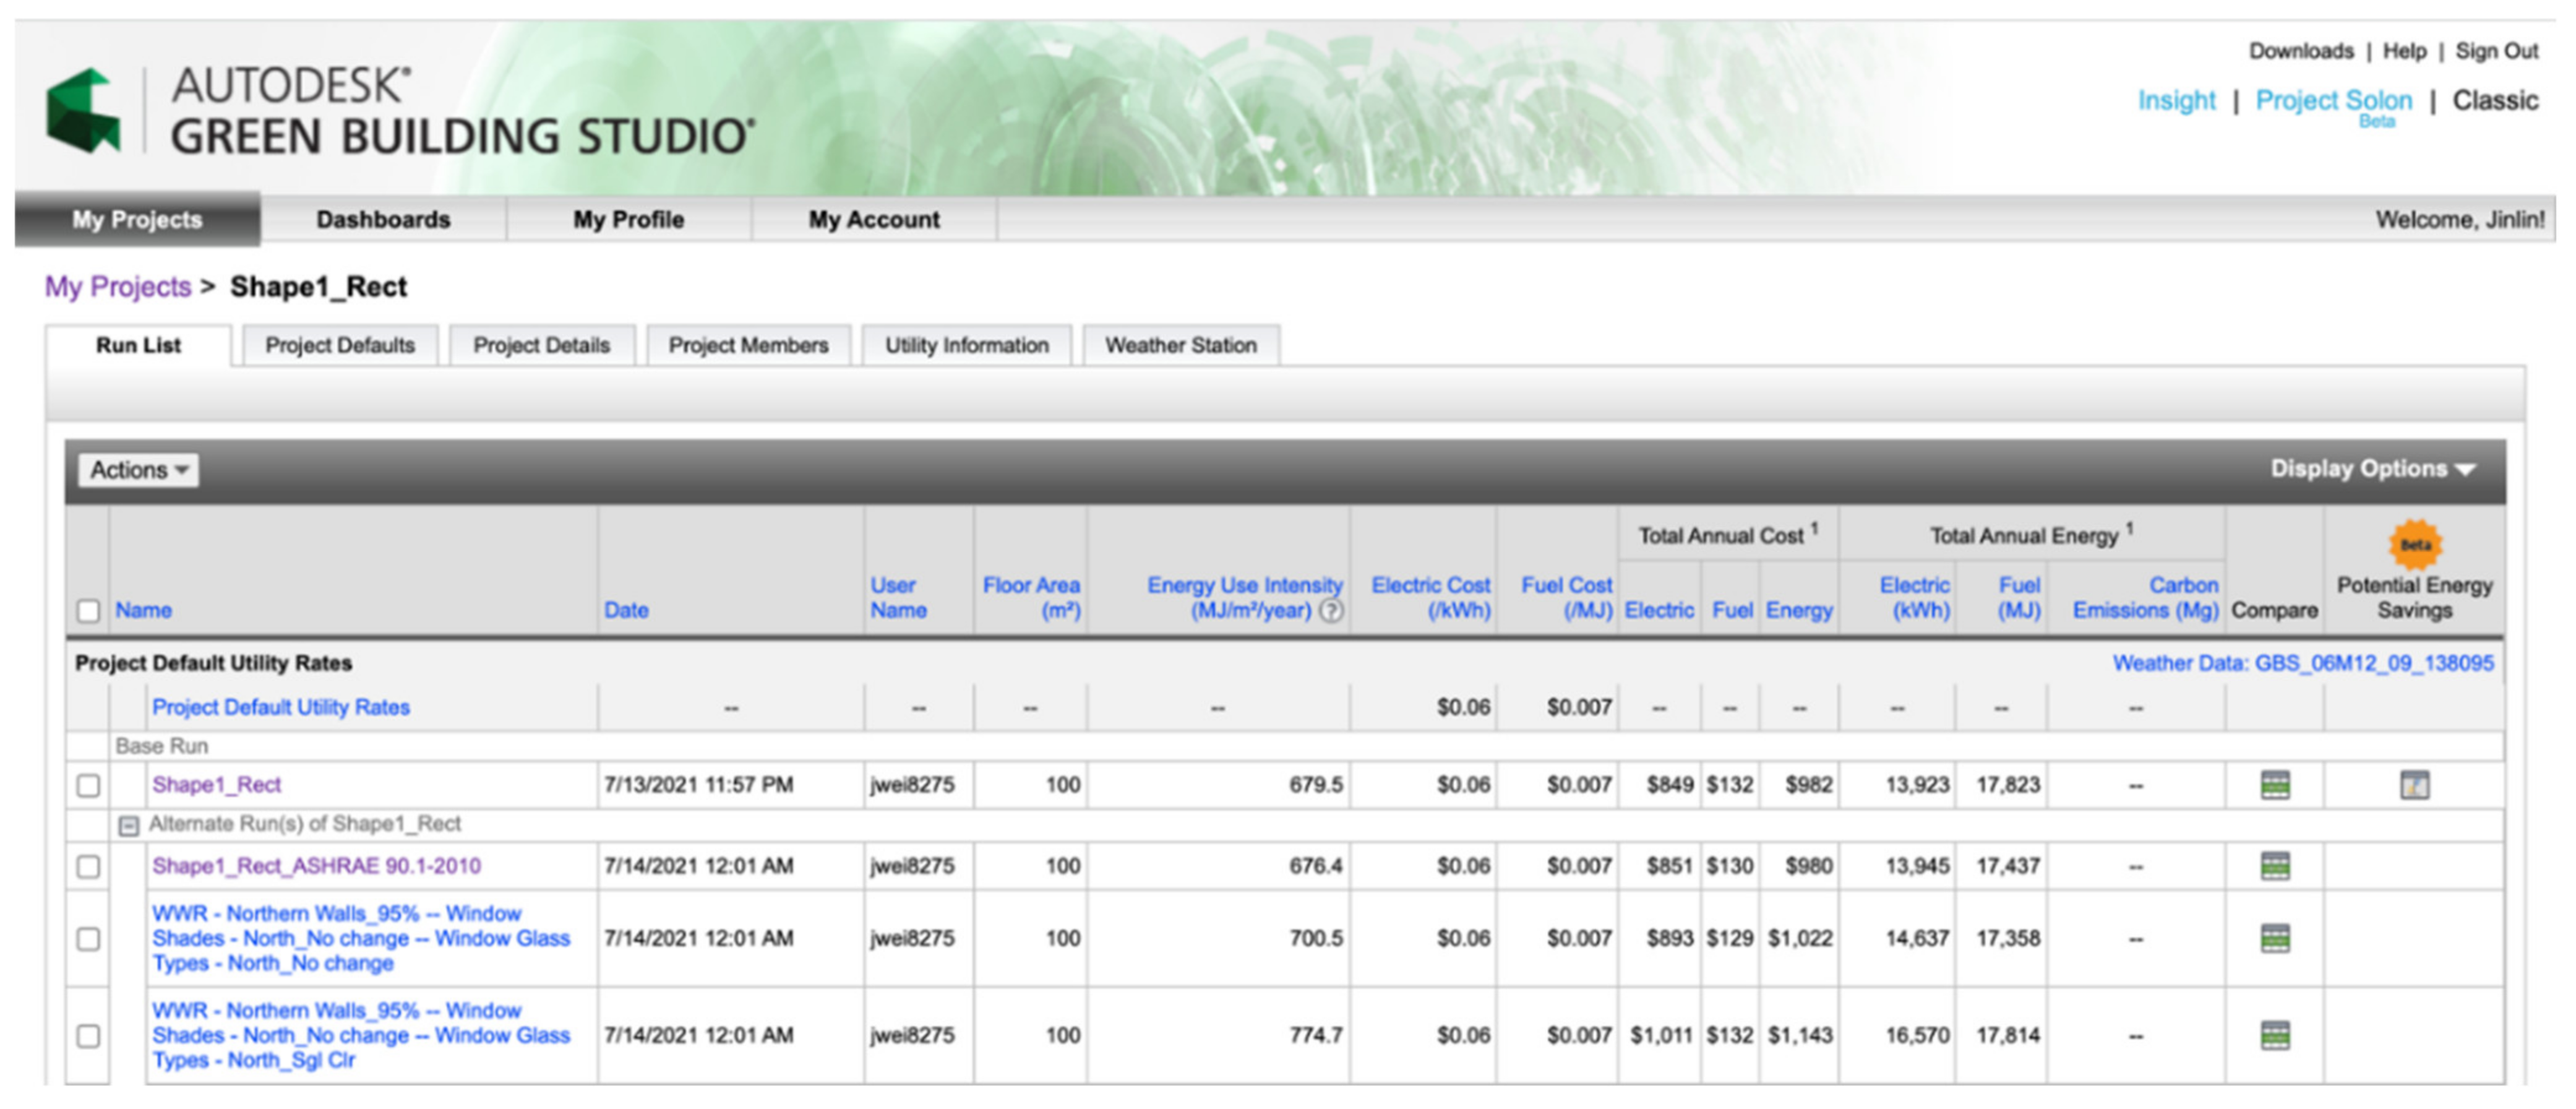Image resolution: width=2576 pixels, height=1109 pixels.
Task: Open the Actions dropdown menu
Action: (x=138, y=470)
